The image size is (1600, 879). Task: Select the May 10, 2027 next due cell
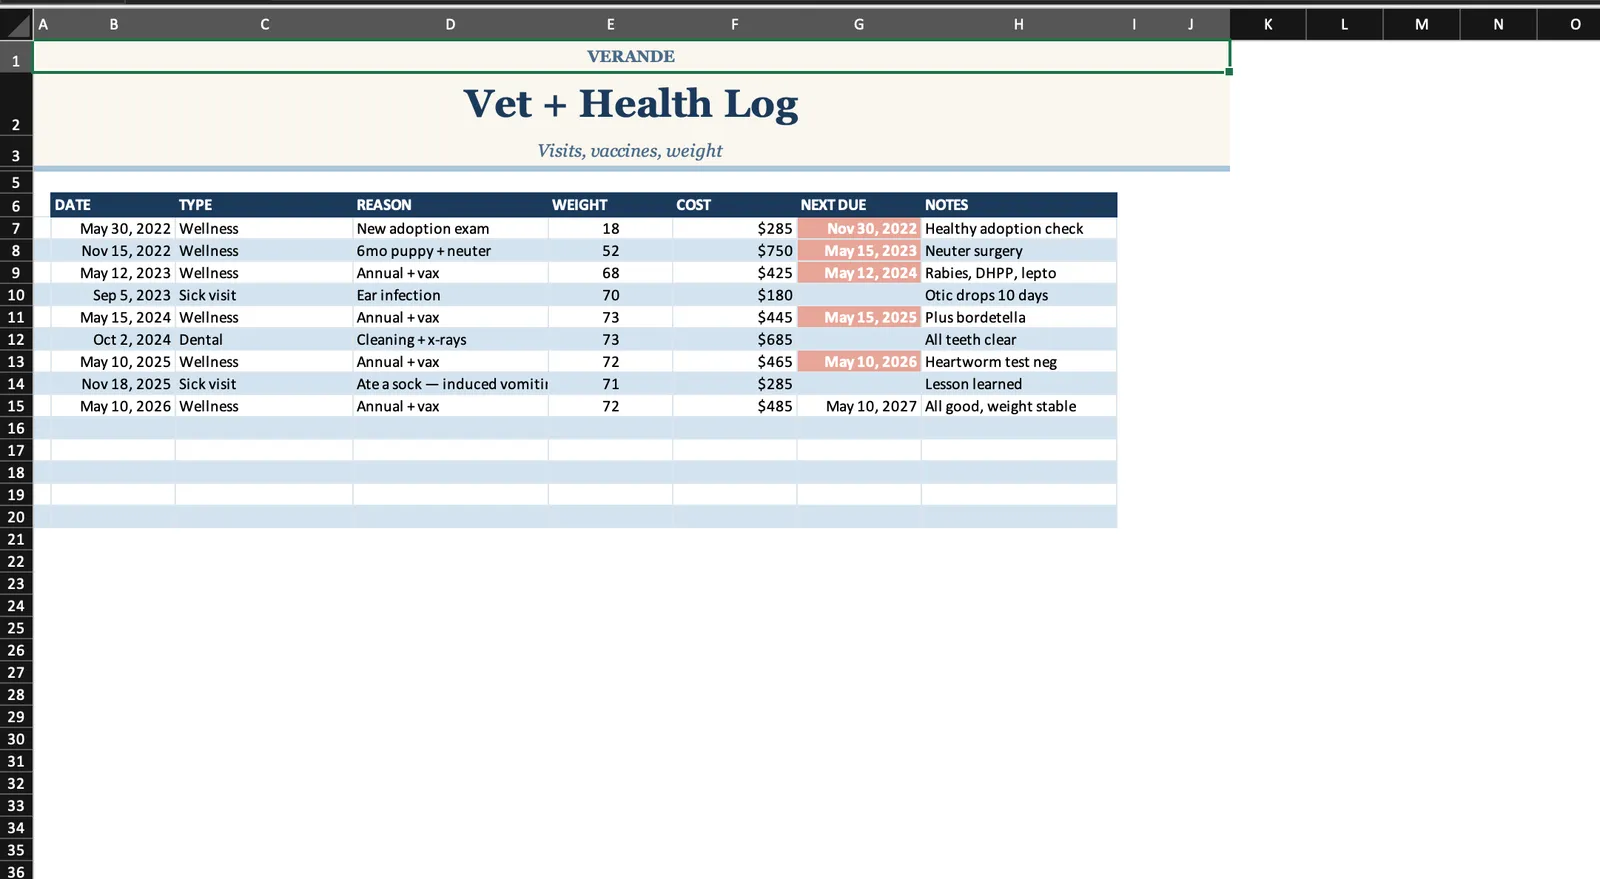pos(859,407)
